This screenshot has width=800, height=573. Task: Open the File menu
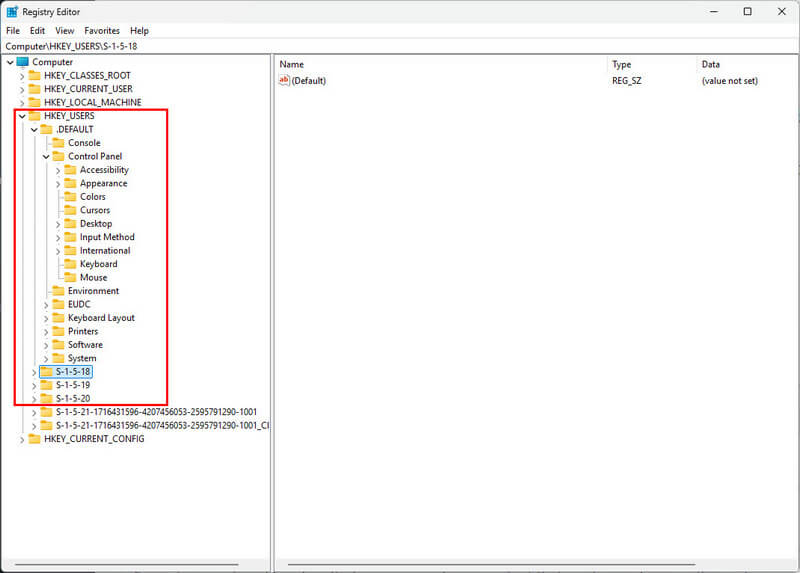13,31
